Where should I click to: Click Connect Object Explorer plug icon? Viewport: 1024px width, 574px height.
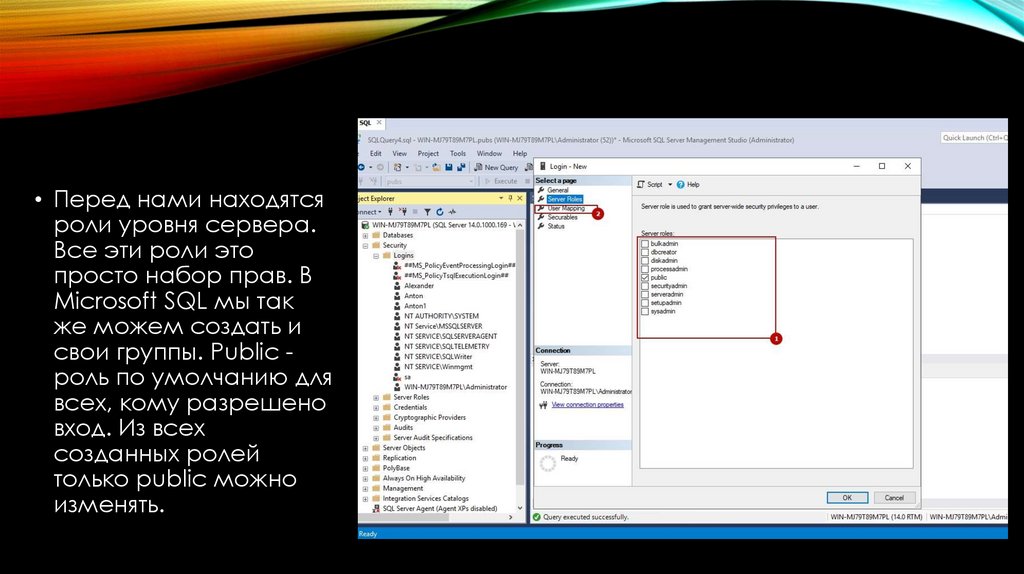point(390,212)
